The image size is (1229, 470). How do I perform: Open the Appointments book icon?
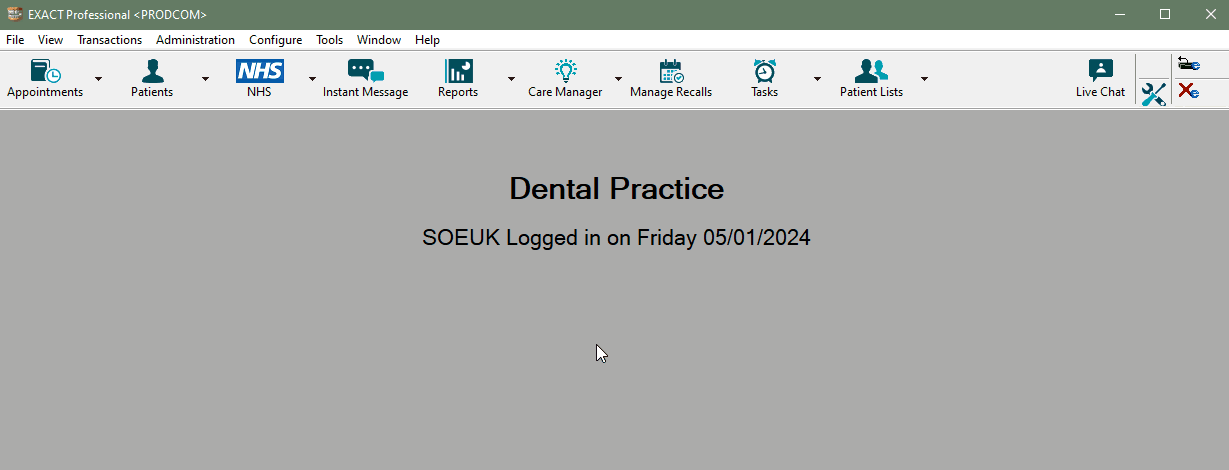click(x=45, y=72)
